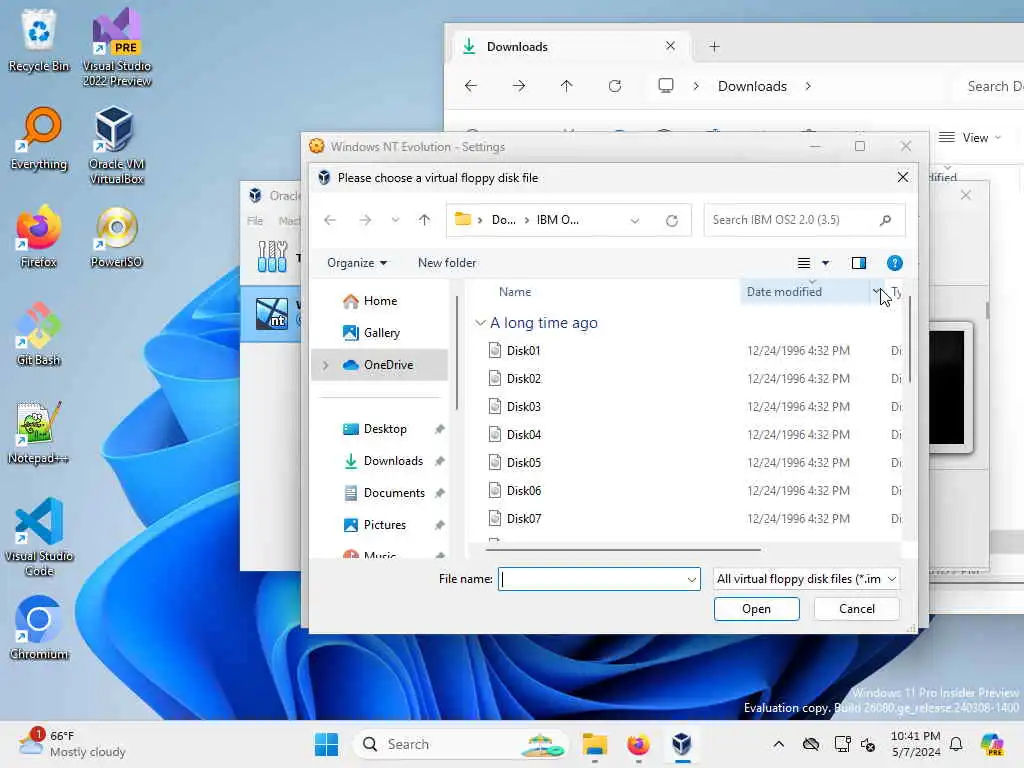Open Firefox from the taskbar

638,744
